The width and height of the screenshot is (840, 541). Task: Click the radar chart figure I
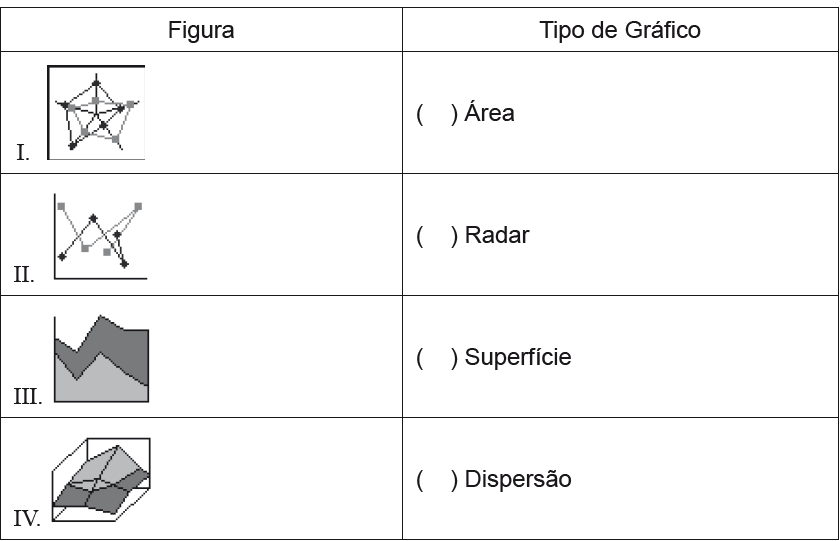(96, 112)
